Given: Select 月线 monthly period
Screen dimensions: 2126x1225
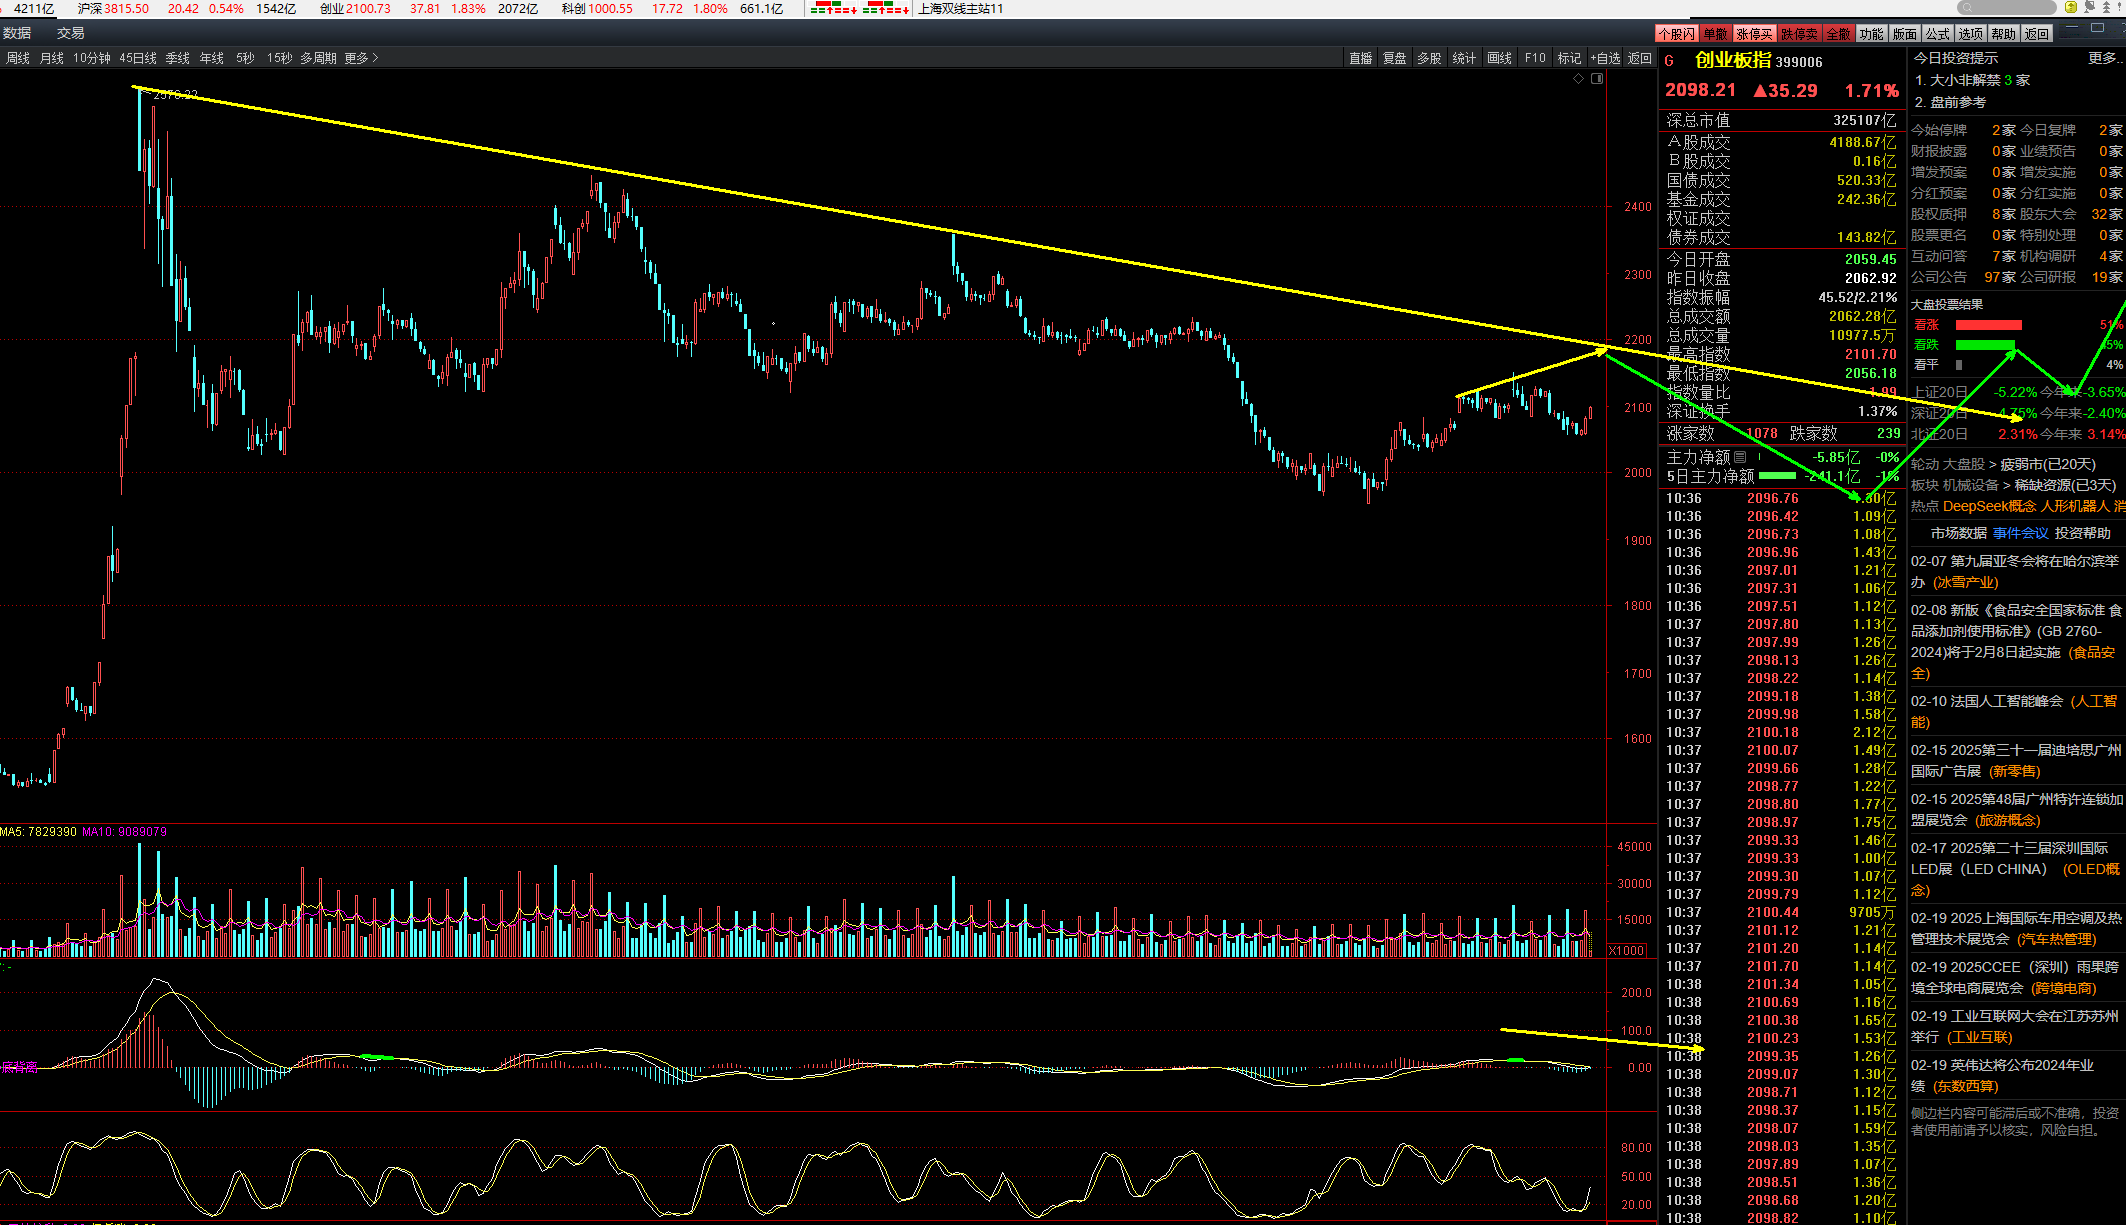Looking at the screenshot, I should (51, 58).
